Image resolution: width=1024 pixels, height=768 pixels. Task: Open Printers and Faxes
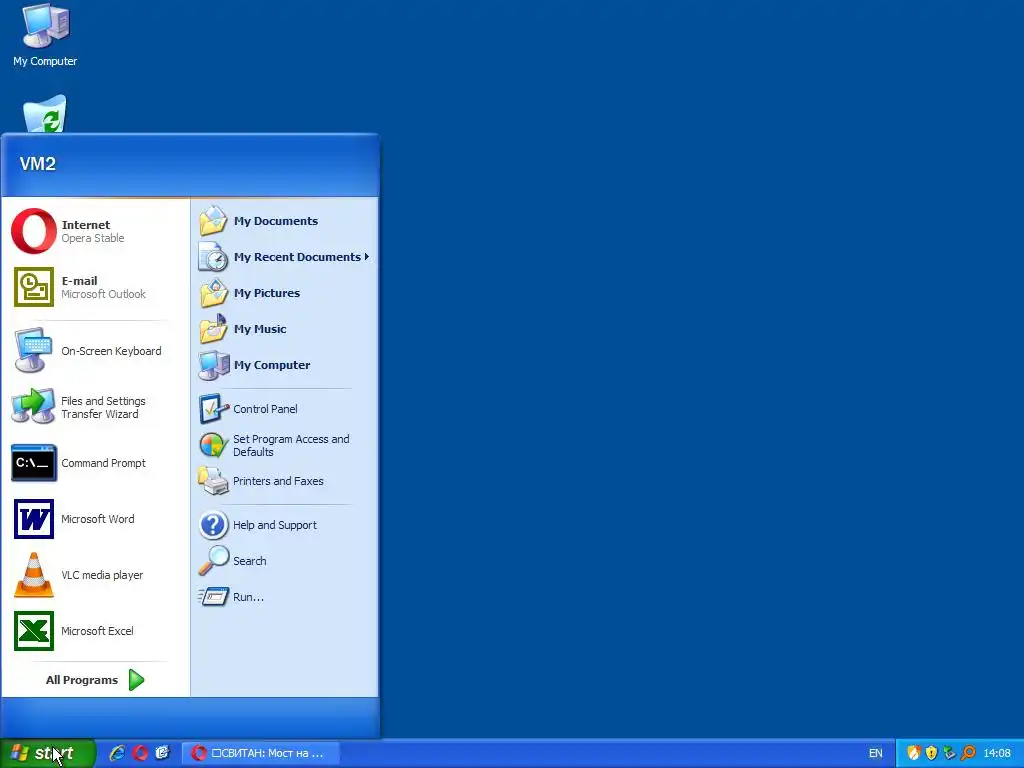click(285, 481)
